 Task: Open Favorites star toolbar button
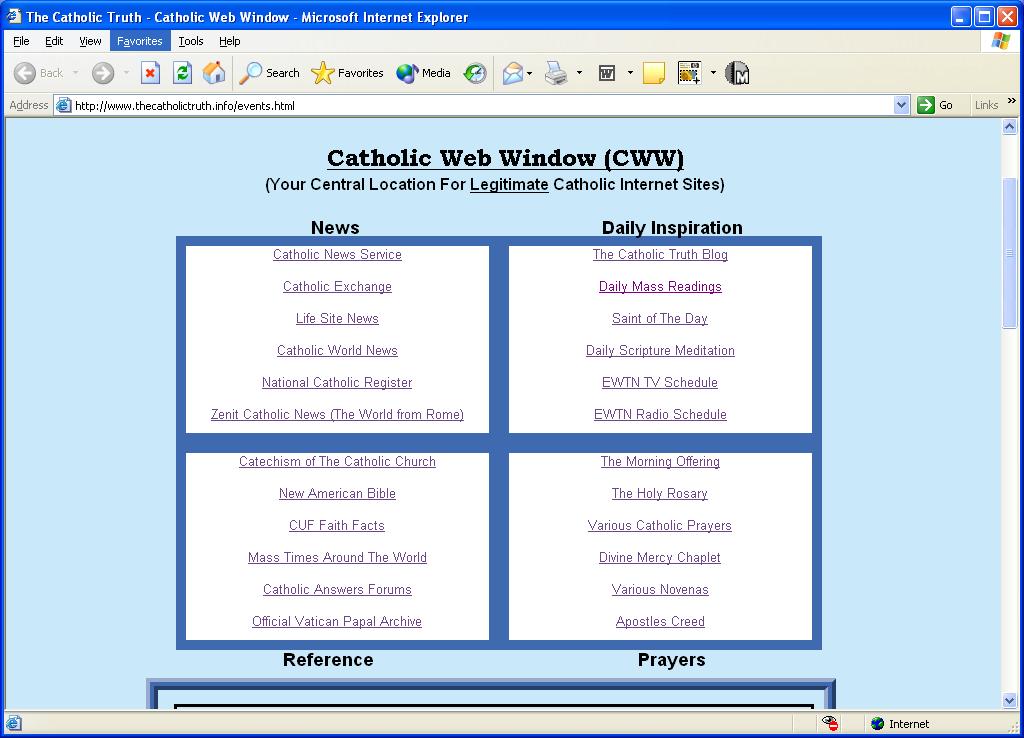click(347, 73)
